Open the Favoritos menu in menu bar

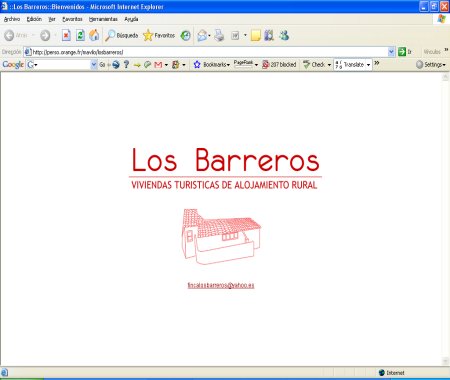(x=72, y=19)
